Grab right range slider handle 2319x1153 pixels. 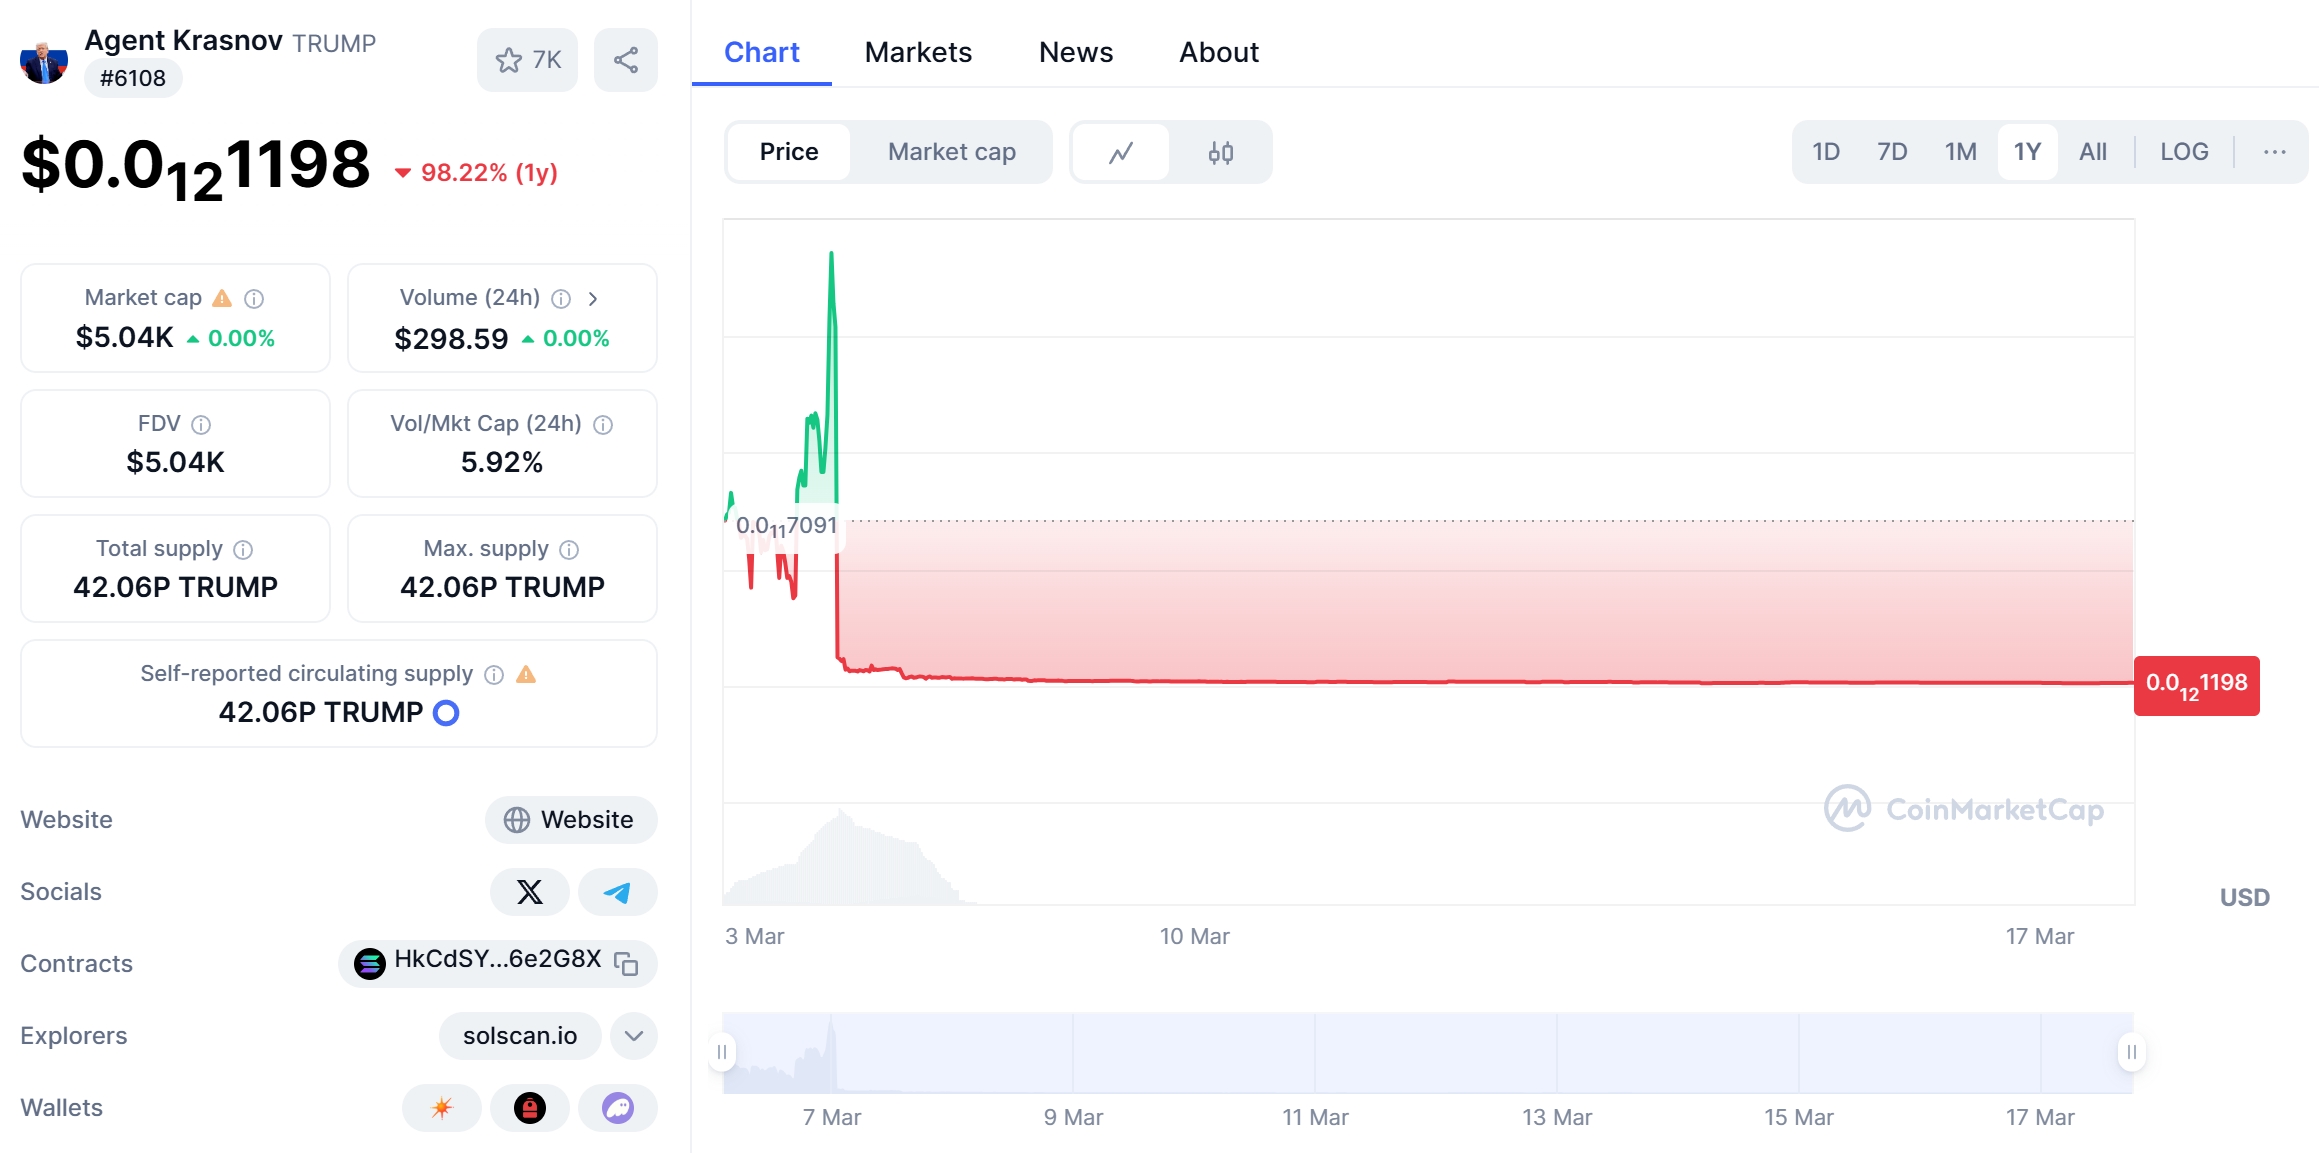(x=2132, y=1052)
